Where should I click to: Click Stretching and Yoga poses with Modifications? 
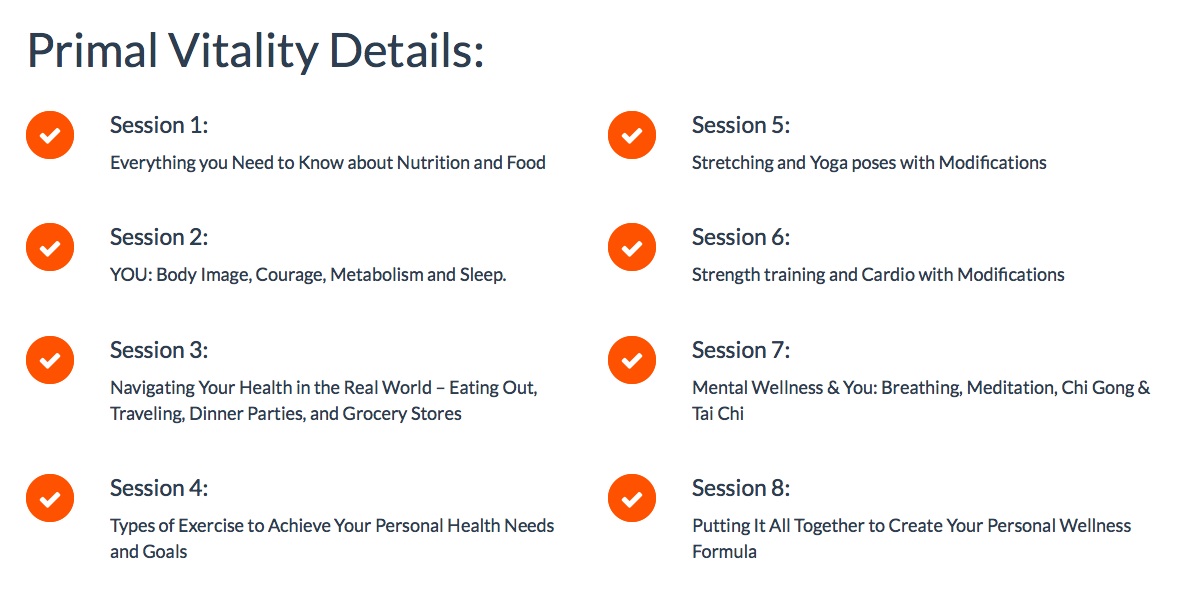tap(869, 163)
